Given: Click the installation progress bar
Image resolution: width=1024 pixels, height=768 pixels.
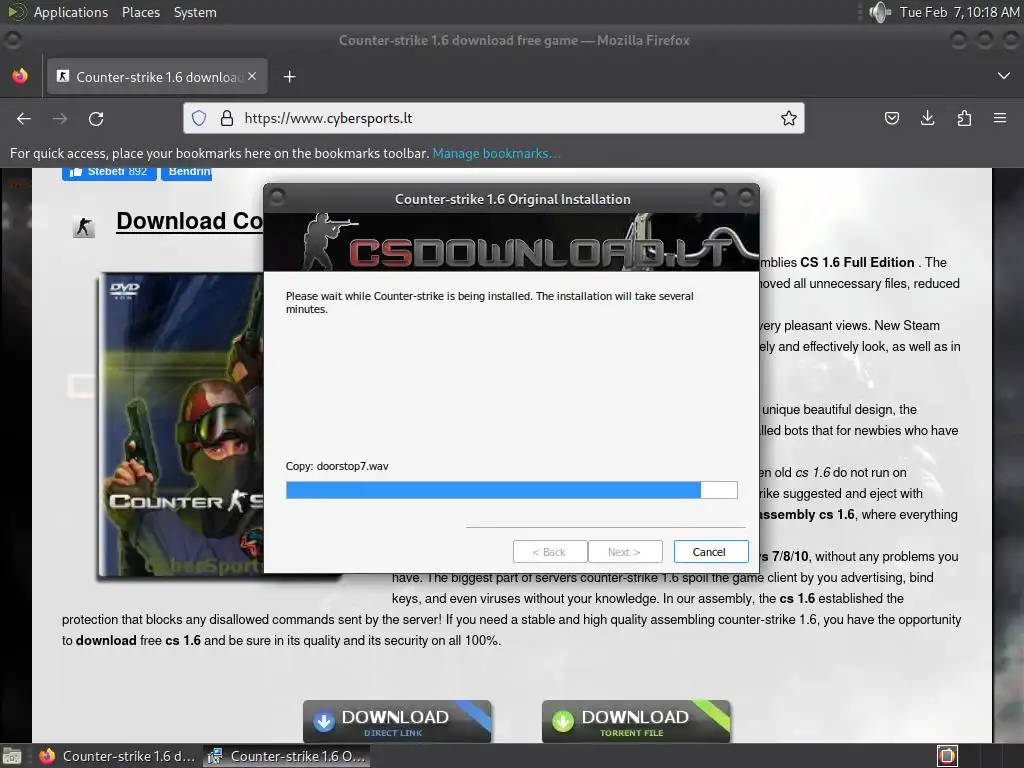Looking at the screenshot, I should tap(511, 490).
